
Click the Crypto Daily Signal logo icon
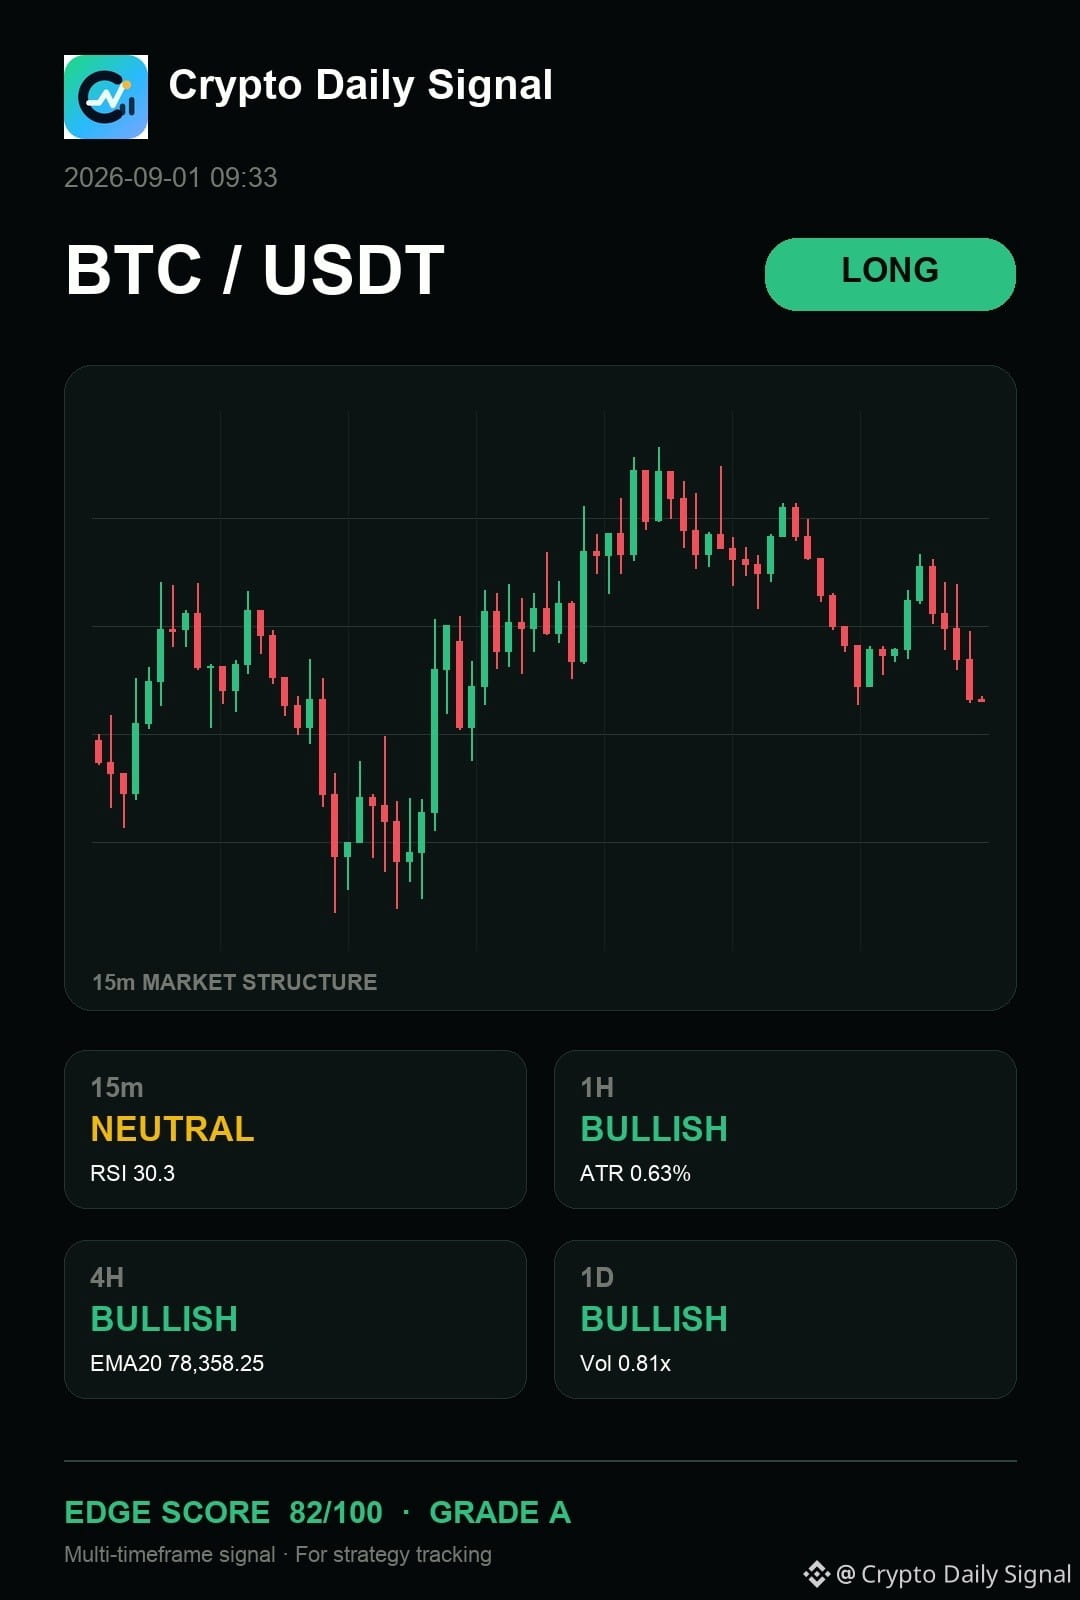(x=106, y=97)
